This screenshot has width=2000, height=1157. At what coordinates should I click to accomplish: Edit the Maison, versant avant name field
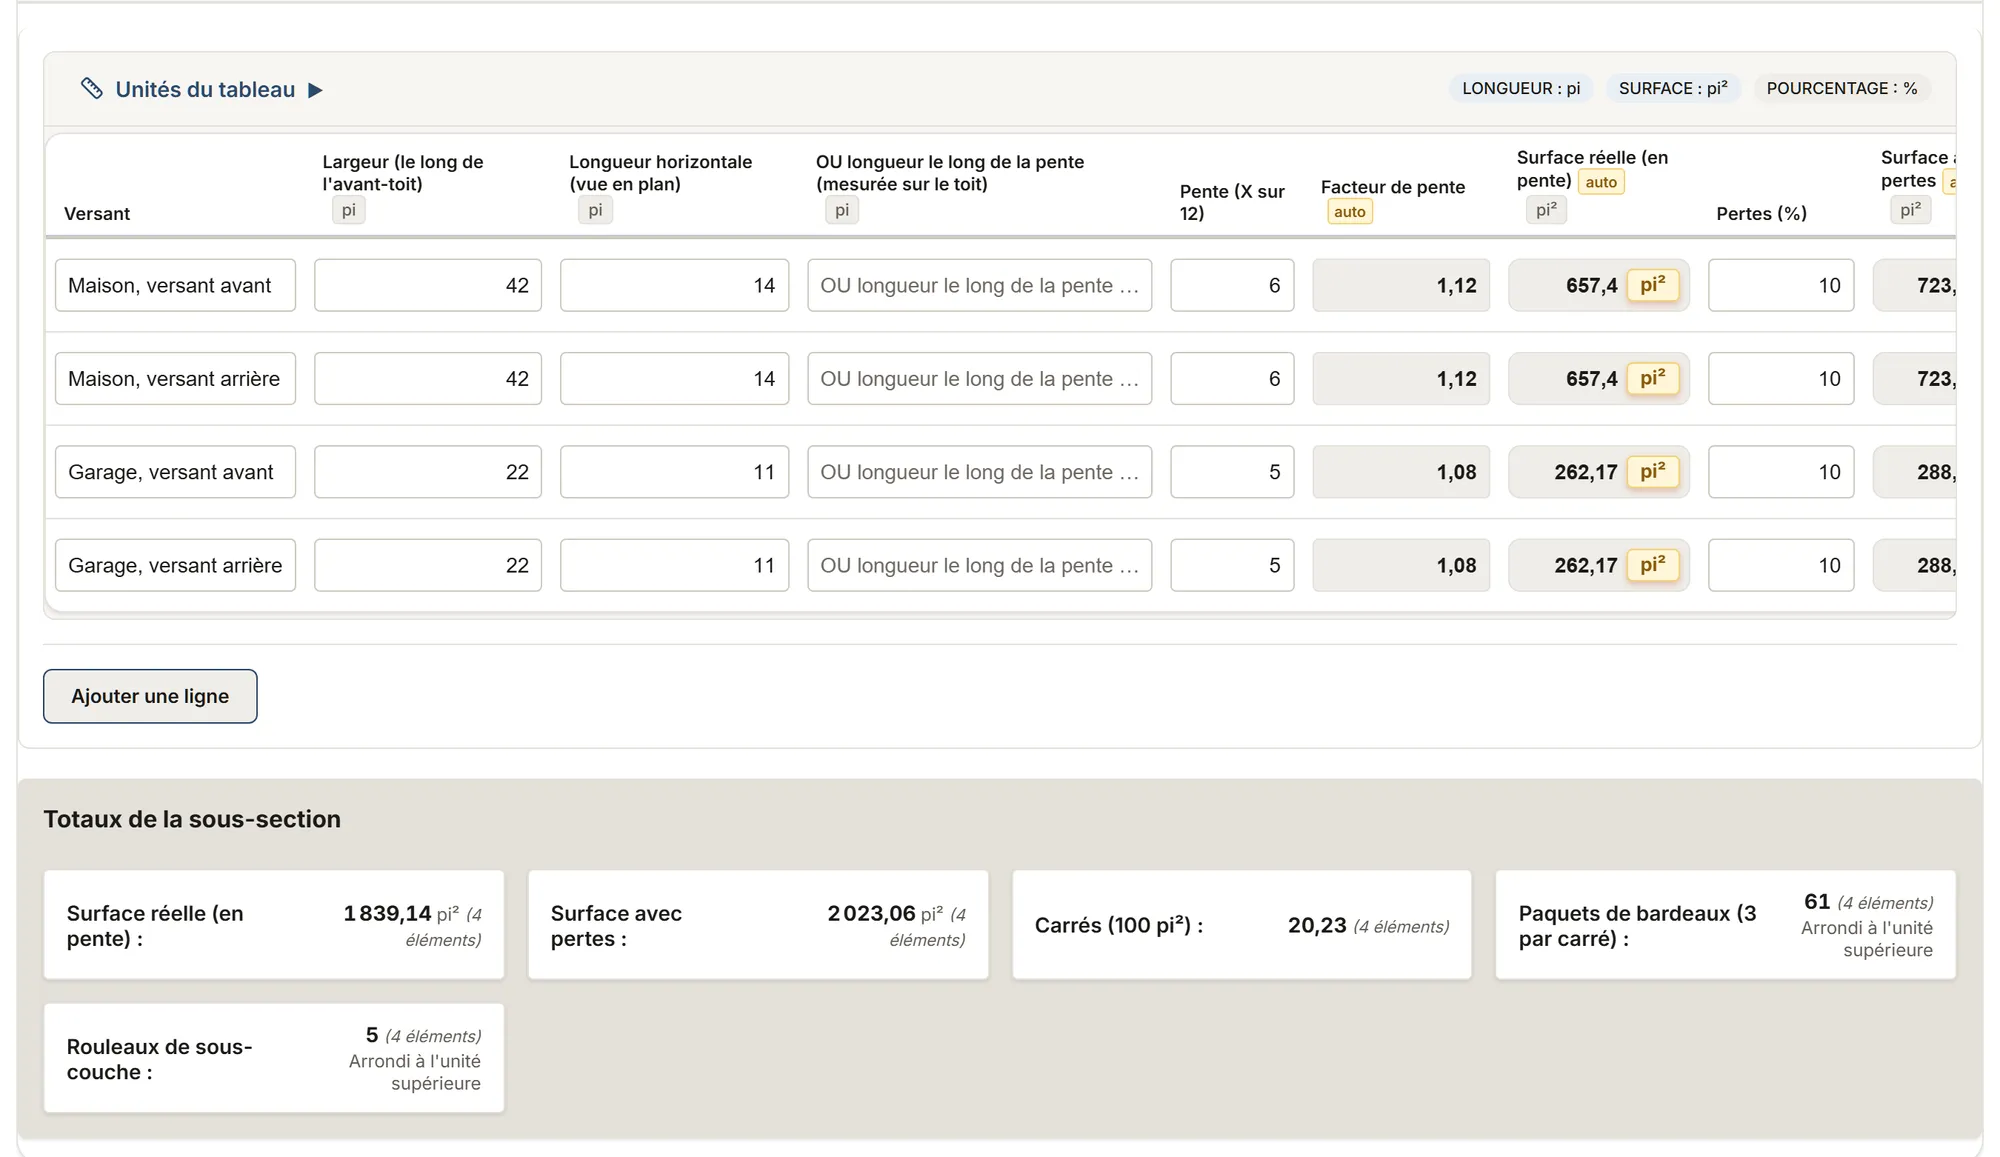click(175, 285)
